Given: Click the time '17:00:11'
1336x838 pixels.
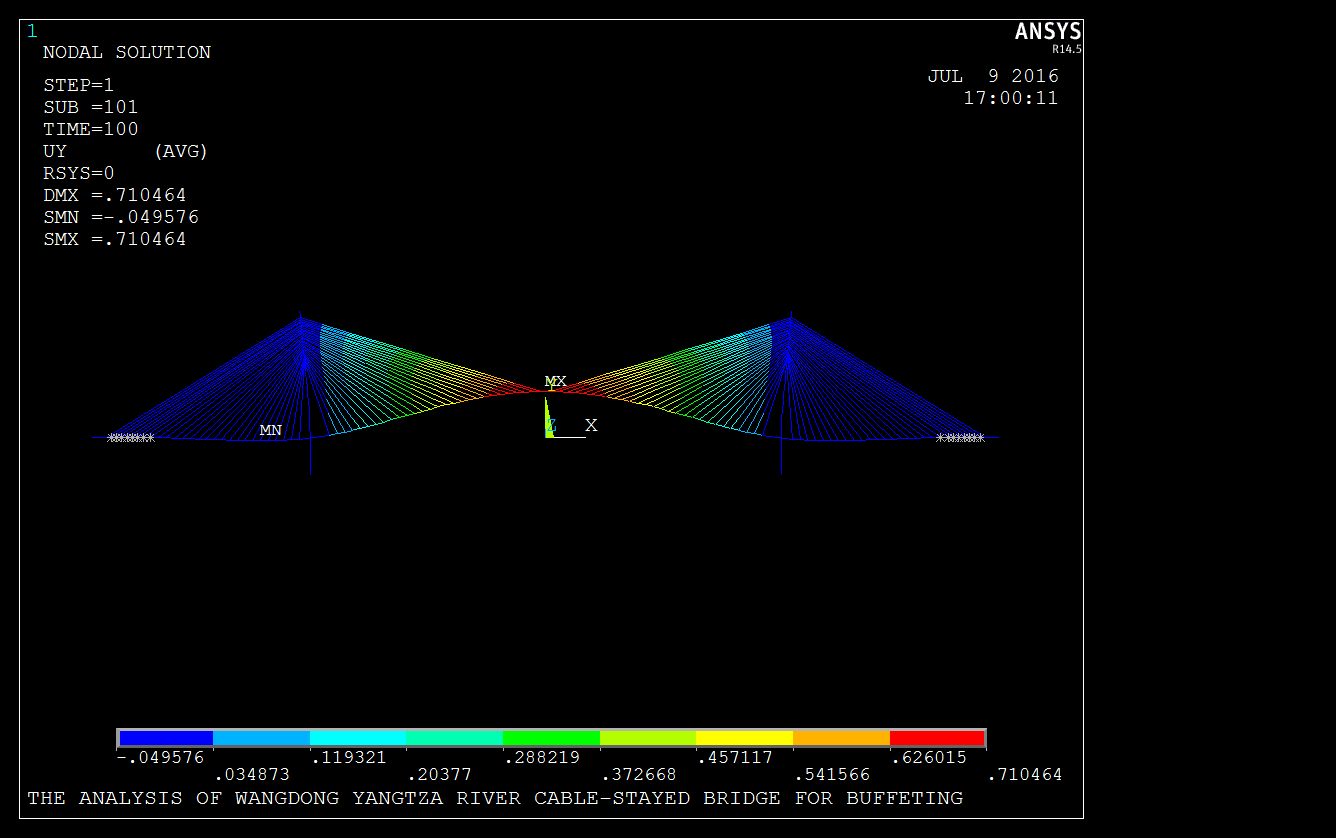Looking at the screenshot, I should point(1011,98).
